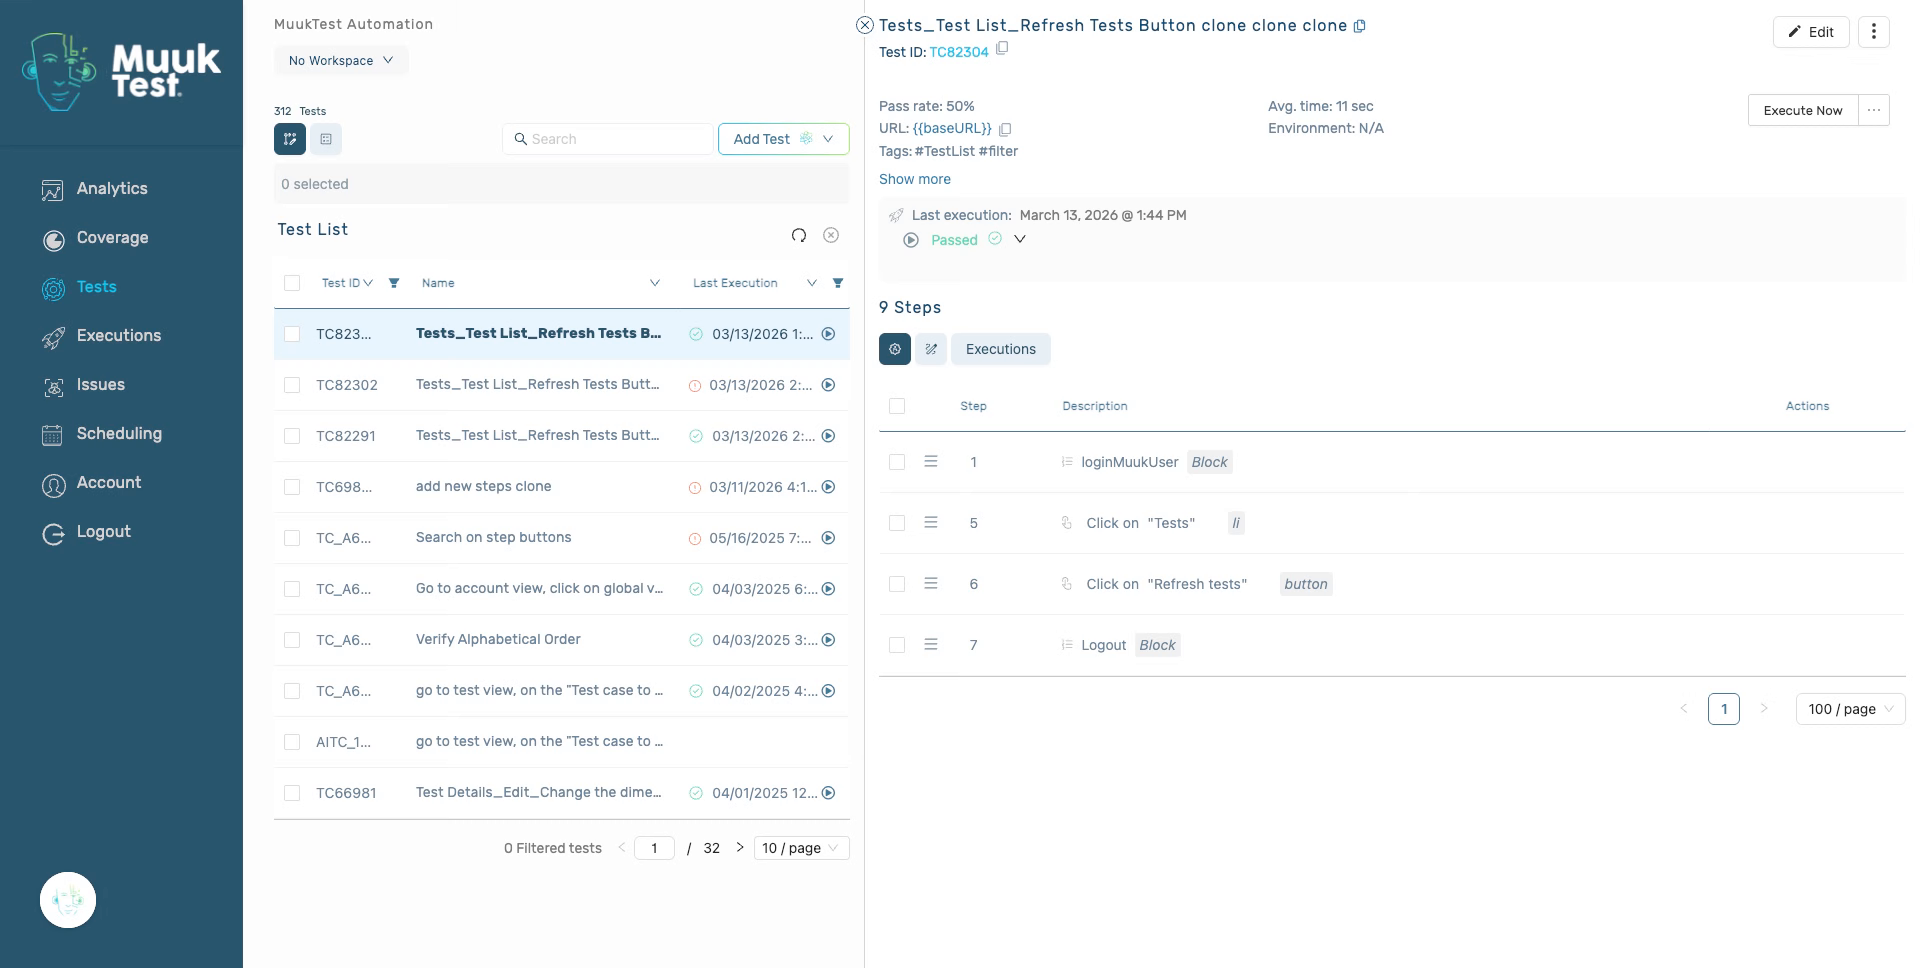This screenshot has height=968, width=1920.
Task: Expand the Passed last execution chevron
Action: 1020,239
